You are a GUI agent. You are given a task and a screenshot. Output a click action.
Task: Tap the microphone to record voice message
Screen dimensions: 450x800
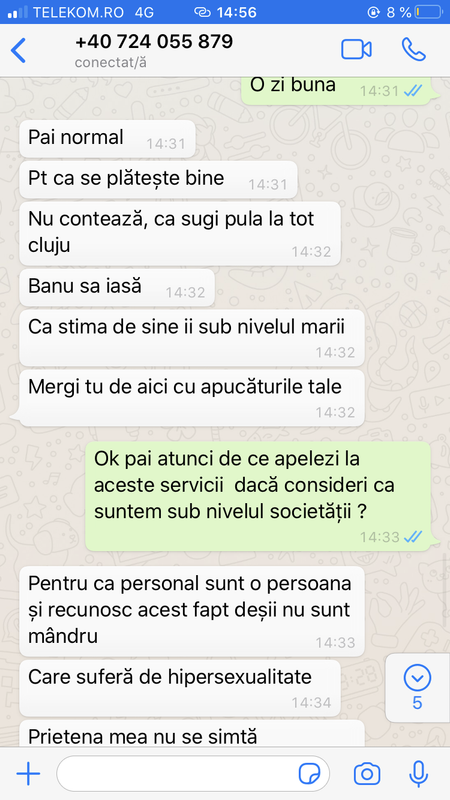pyautogui.click(x=418, y=773)
